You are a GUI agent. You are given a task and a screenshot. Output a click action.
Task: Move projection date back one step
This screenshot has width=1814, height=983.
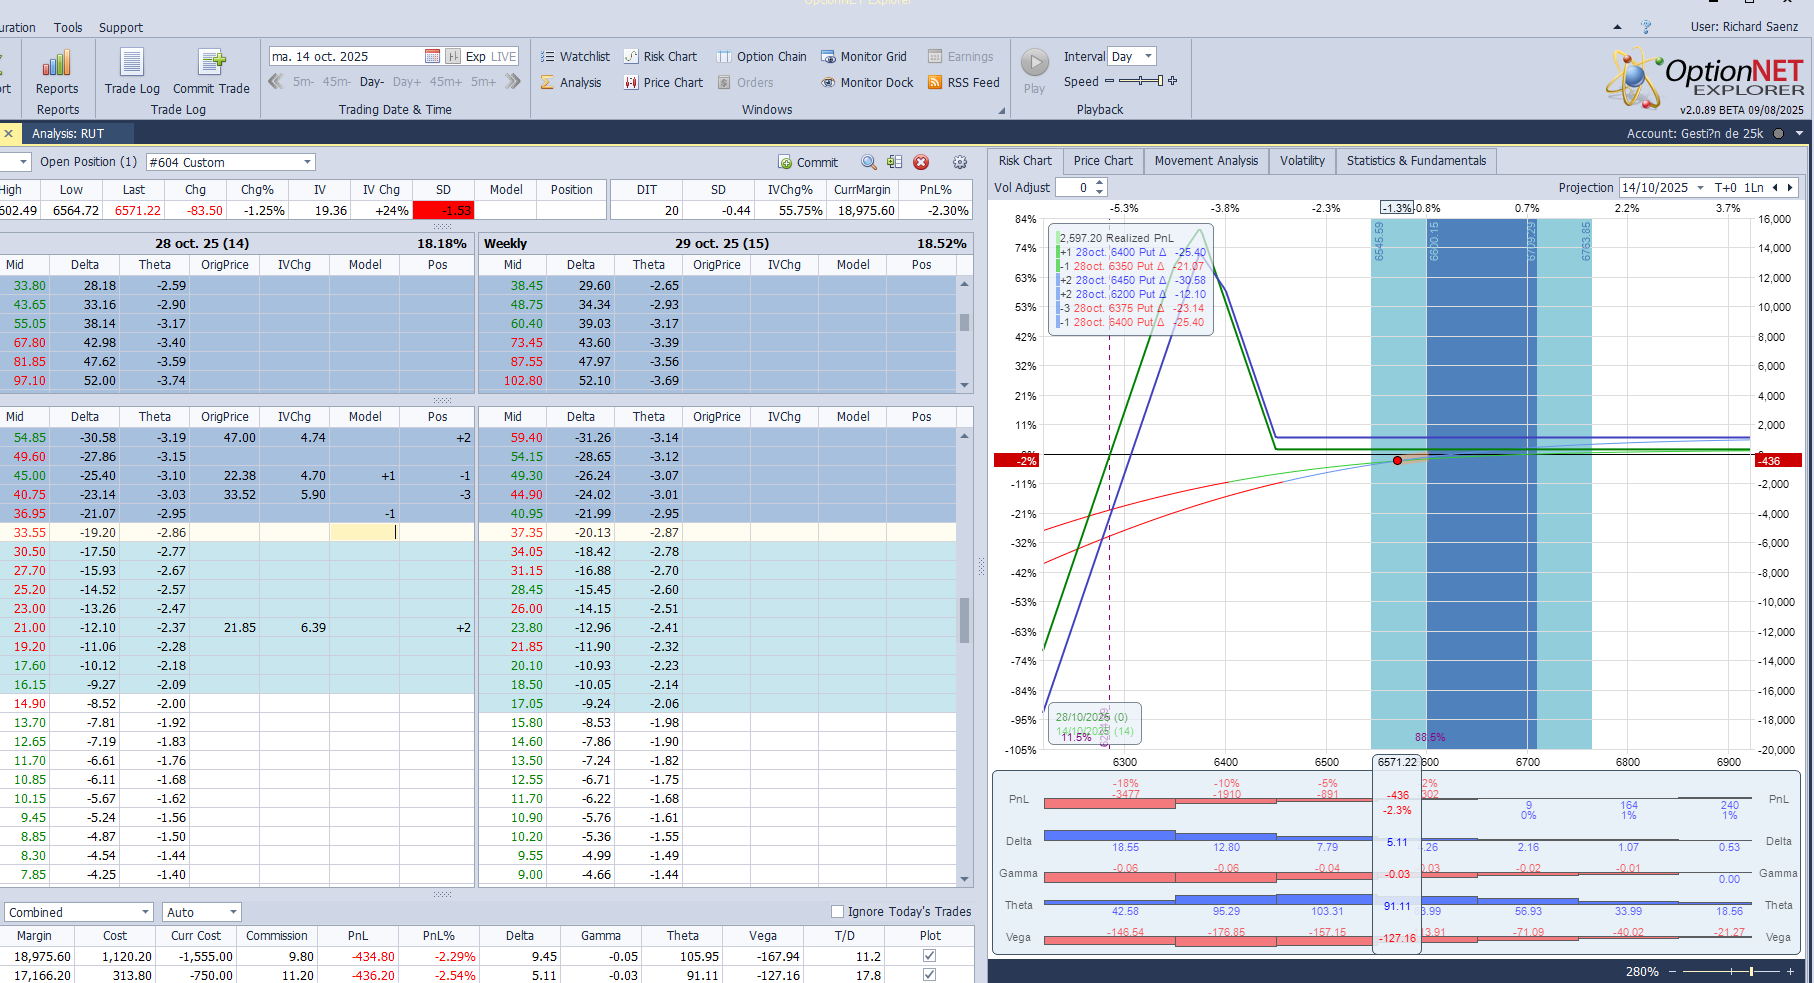1775,187
